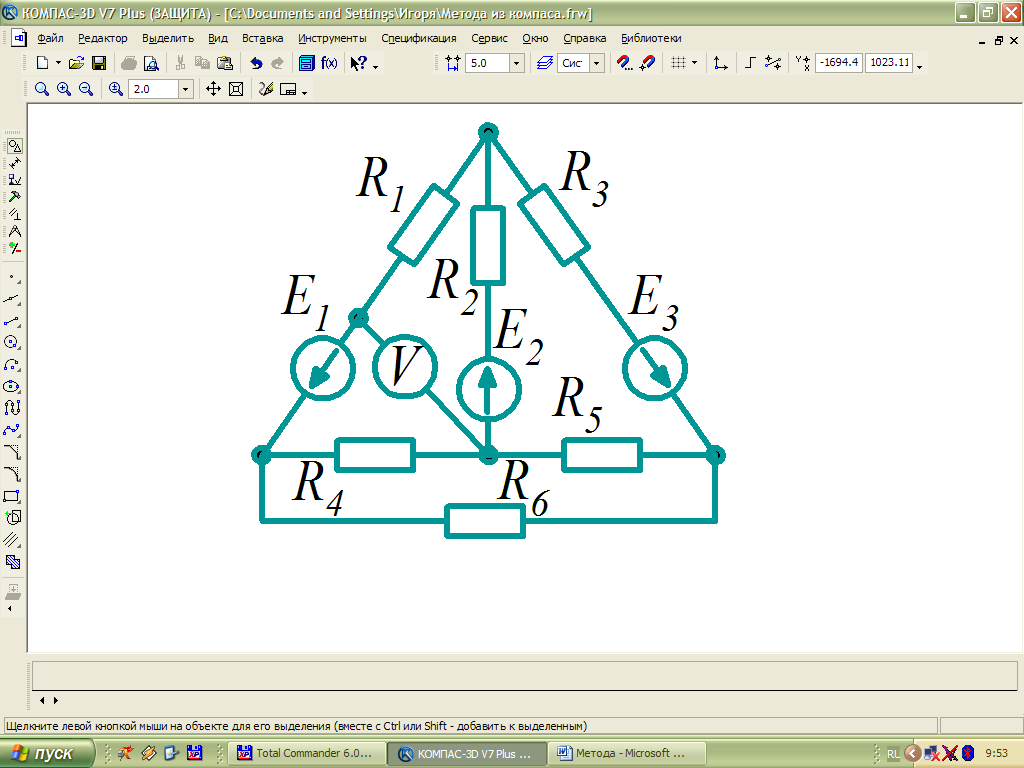
Task: Open an existing file
Action: click(x=76, y=63)
